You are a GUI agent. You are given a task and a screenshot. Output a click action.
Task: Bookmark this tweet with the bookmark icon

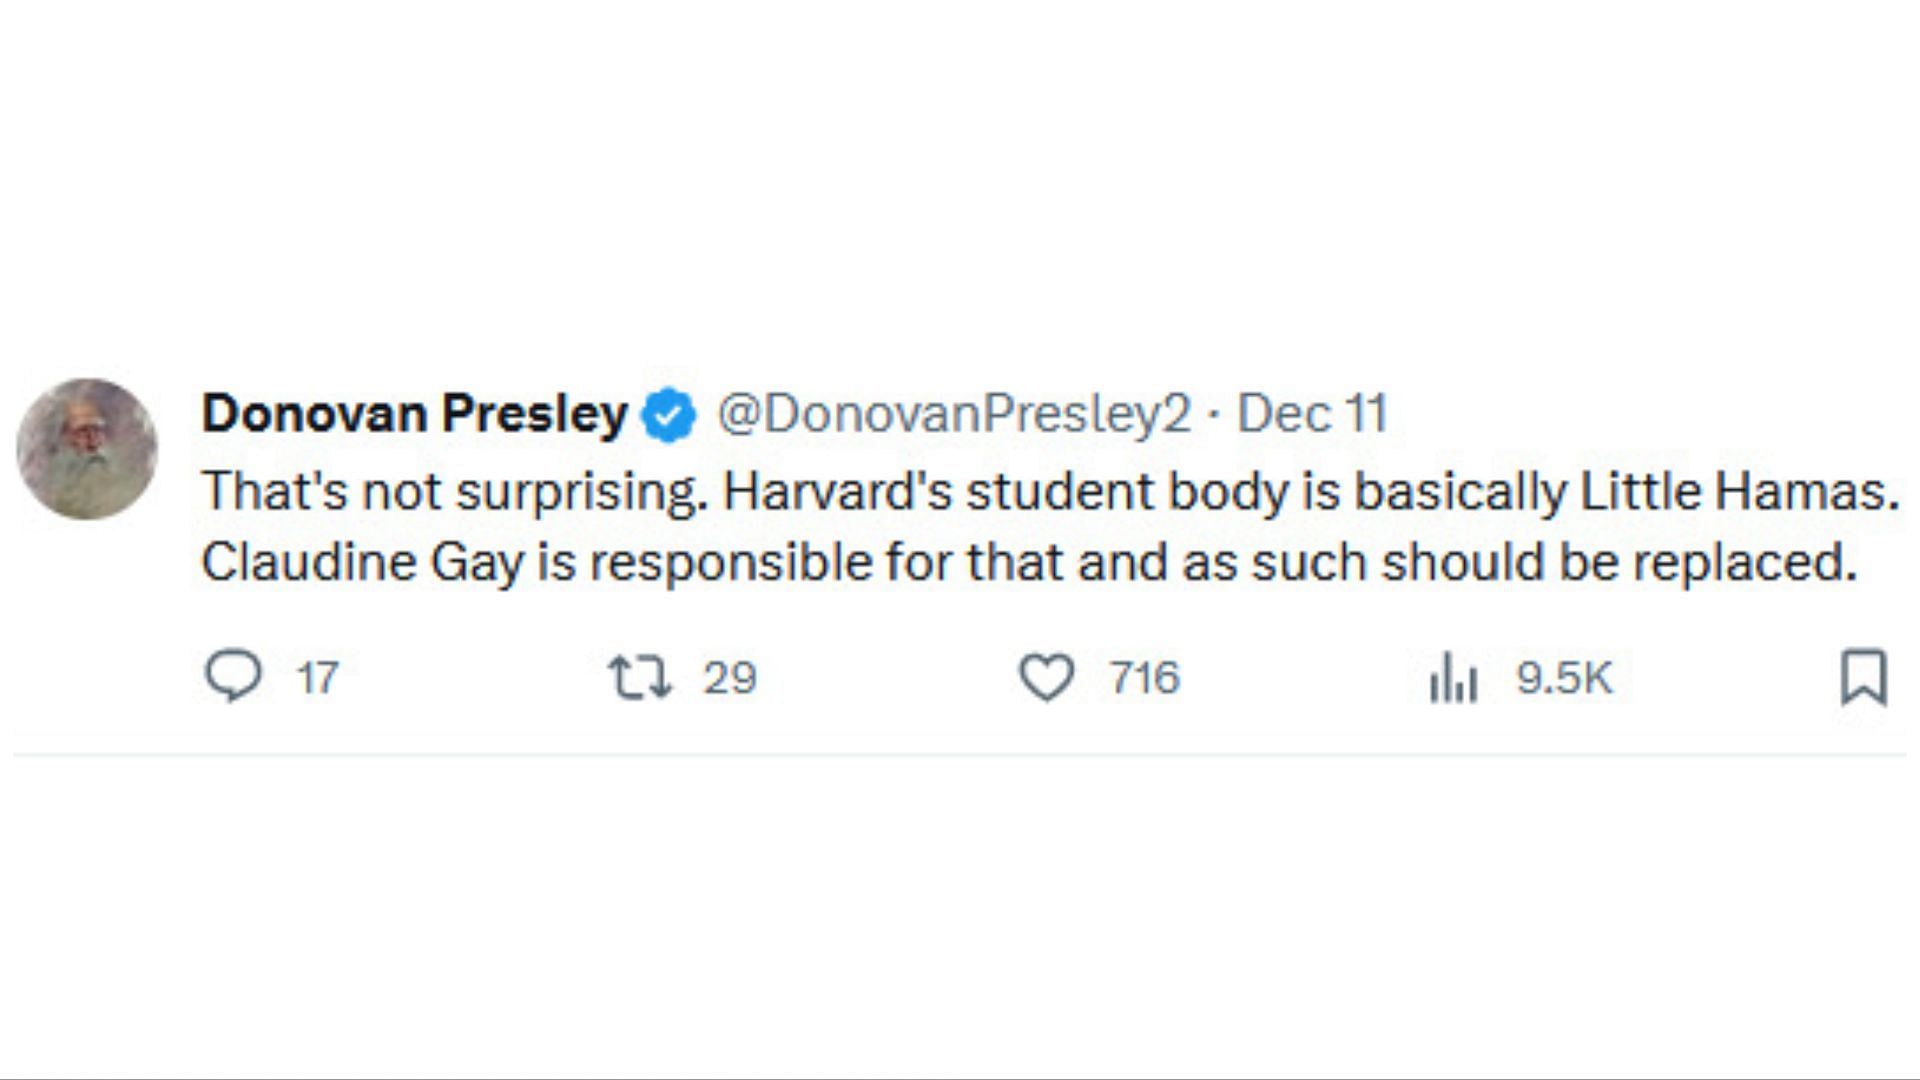coord(1864,677)
